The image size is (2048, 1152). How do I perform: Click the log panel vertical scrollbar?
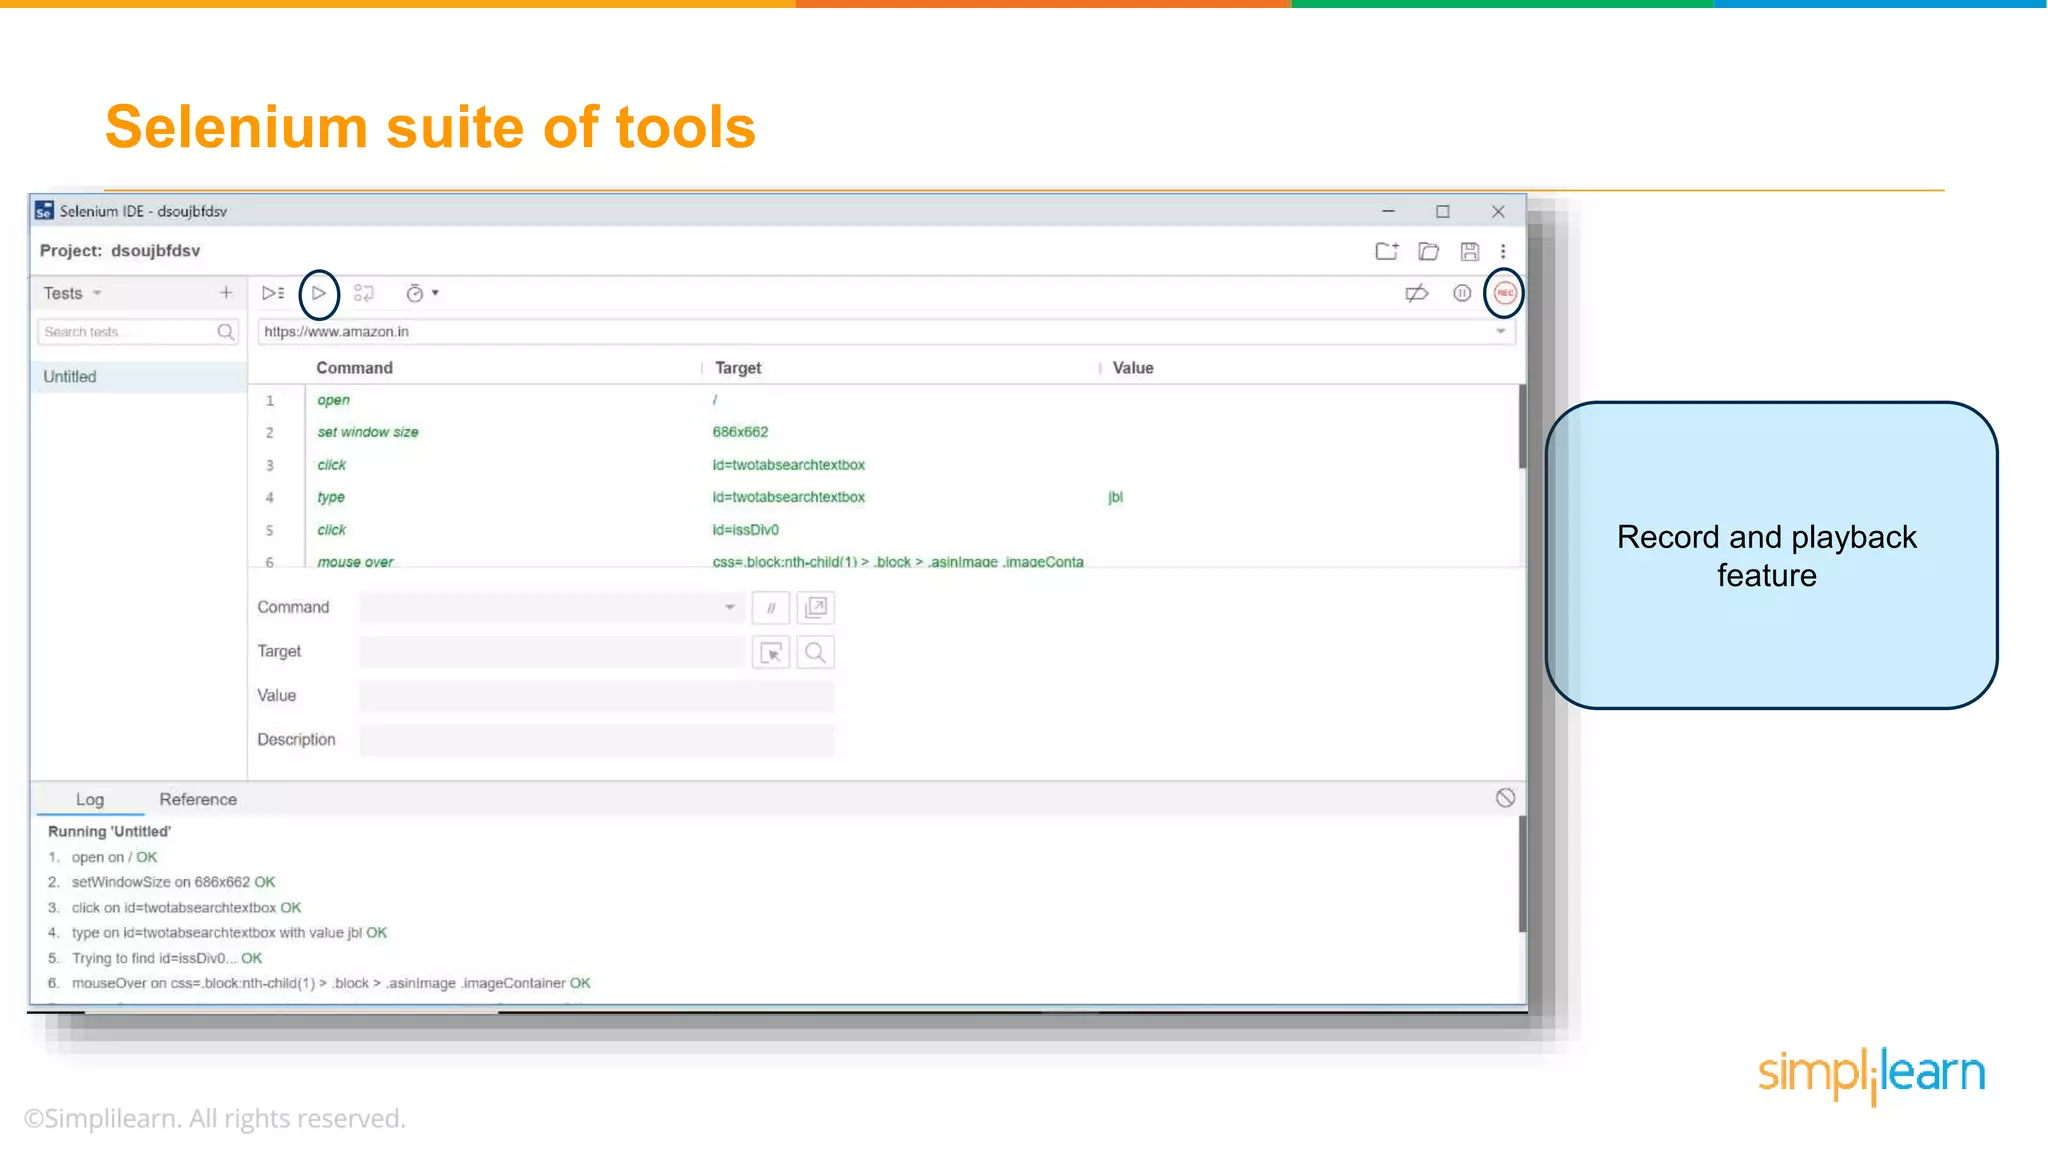pos(1522,875)
